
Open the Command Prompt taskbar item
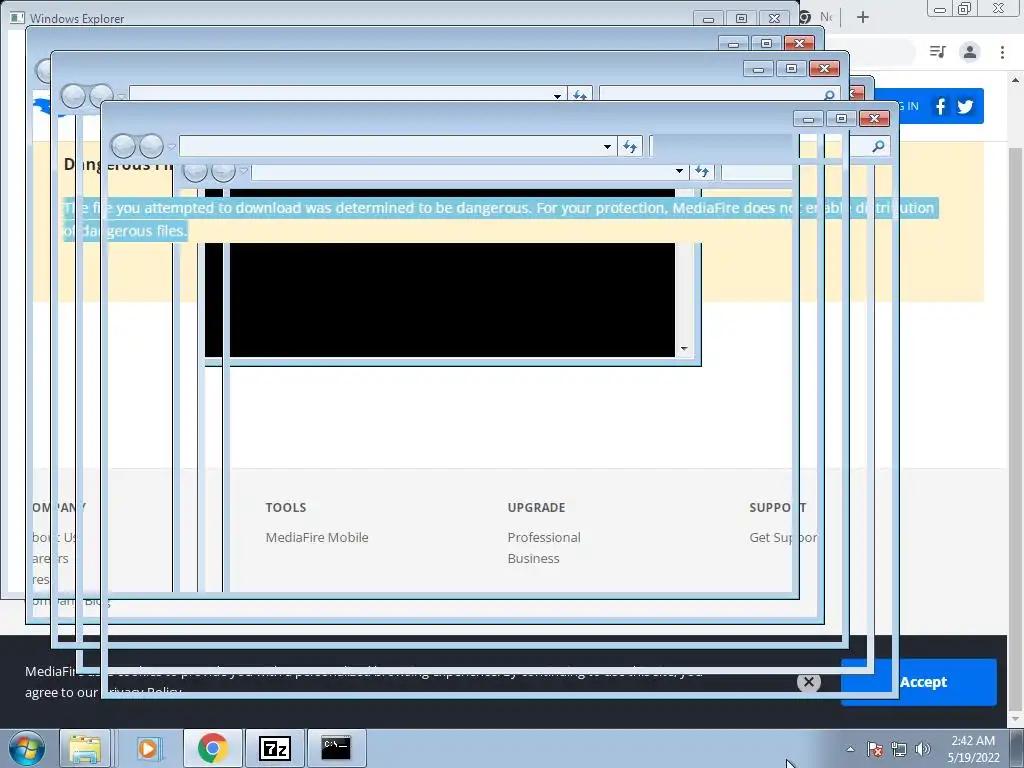[x=336, y=748]
